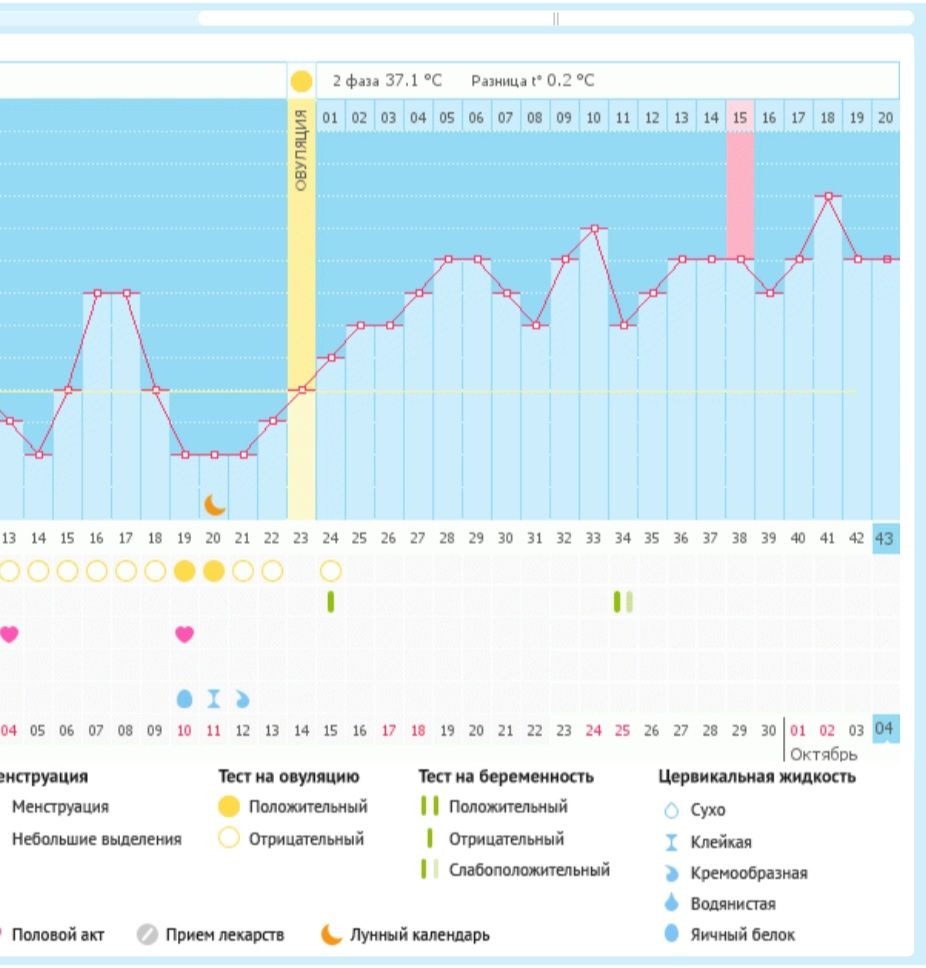Click the Прием лекарств legend icon

click(x=148, y=935)
